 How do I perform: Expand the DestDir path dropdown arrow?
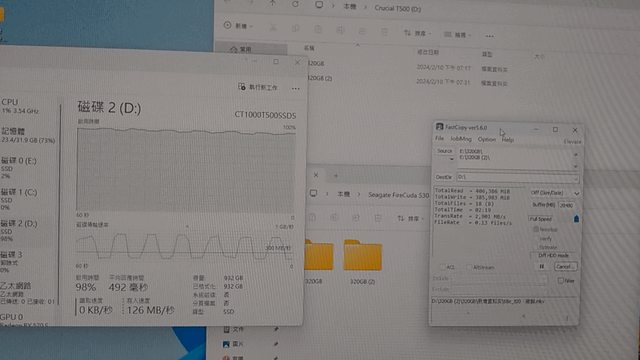pyautogui.click(x=575, y=178)
